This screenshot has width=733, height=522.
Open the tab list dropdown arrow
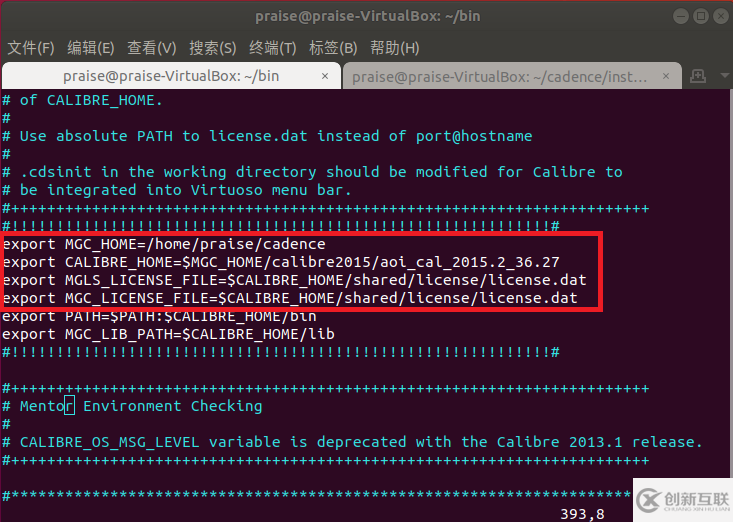tap(725, 75)
